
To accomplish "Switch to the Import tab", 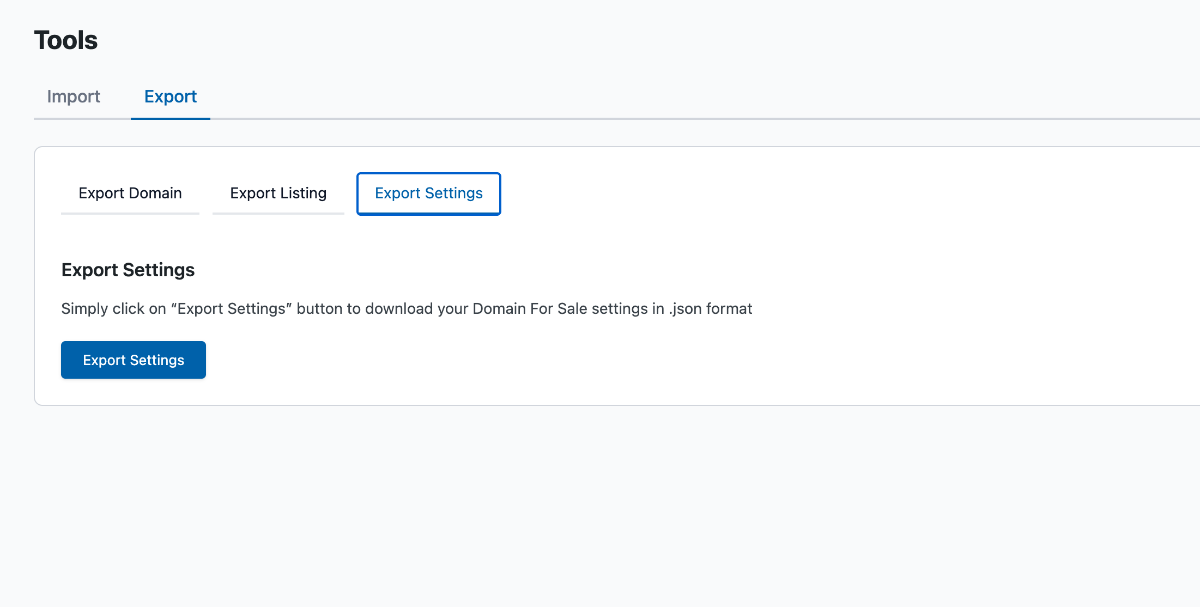I will 74,97.
